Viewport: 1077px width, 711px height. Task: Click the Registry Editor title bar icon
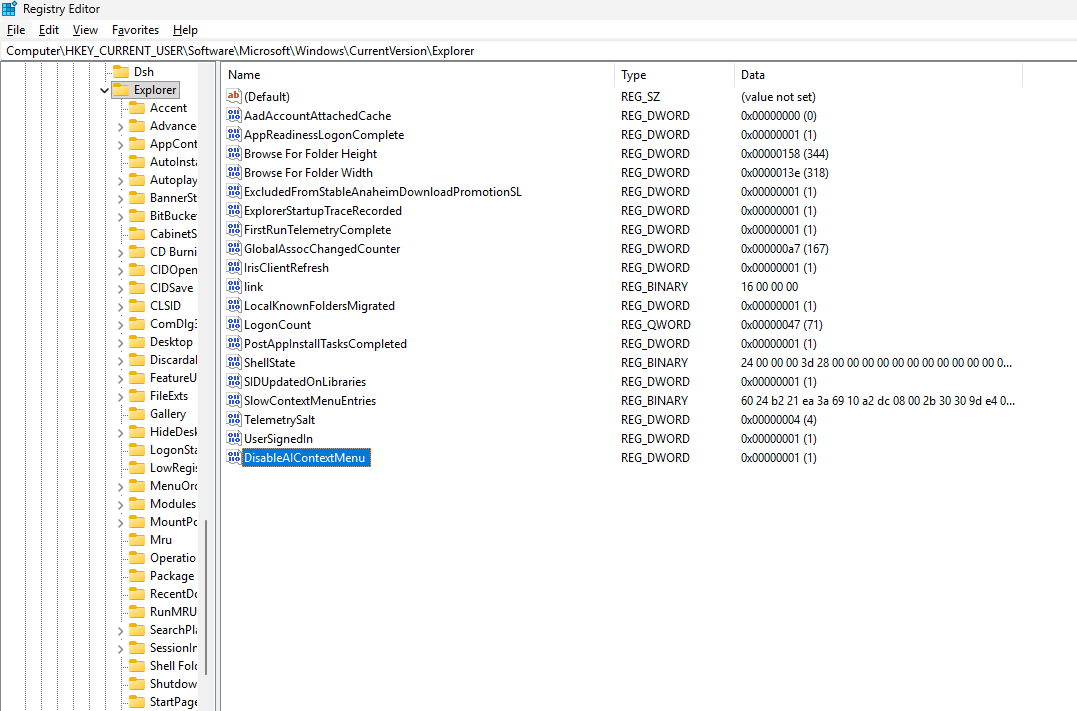pyautogui.click(x=10, y=9)
